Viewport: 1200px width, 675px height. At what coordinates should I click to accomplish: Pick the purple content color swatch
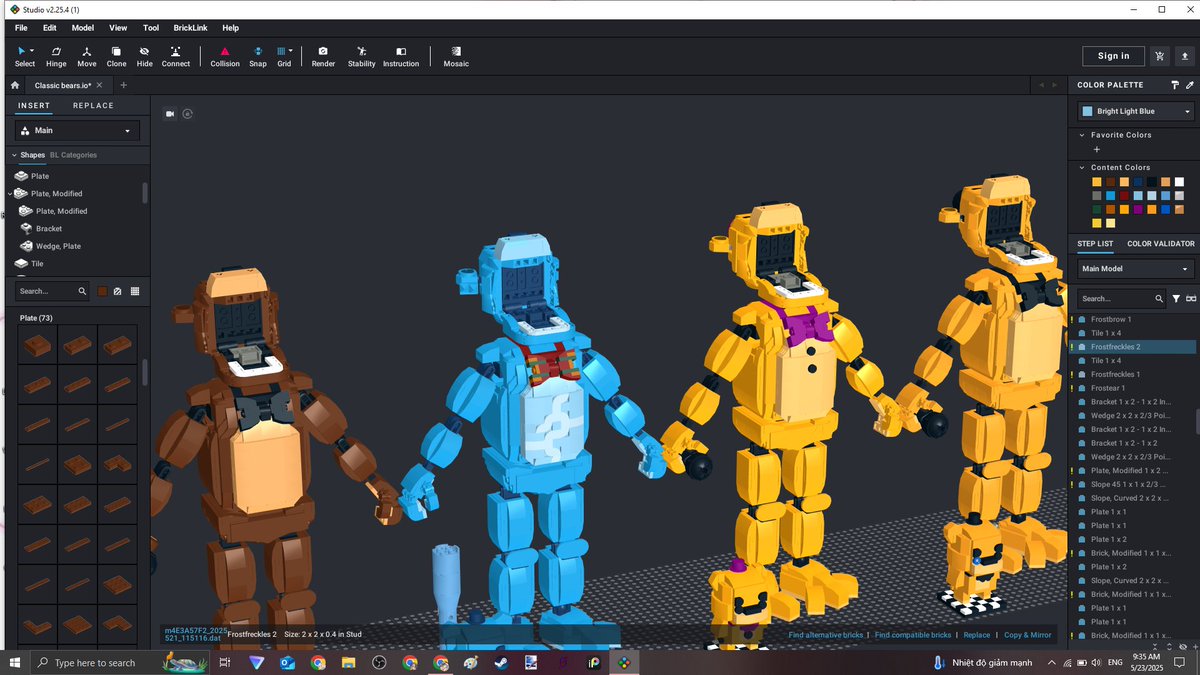(x=1138, y=210)
